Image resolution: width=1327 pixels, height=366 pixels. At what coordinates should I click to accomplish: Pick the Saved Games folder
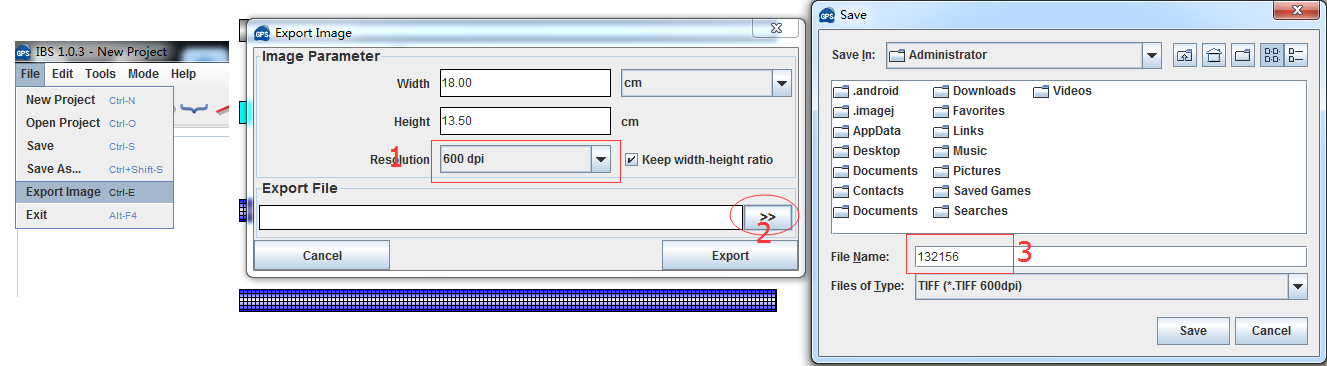(982, 191)
